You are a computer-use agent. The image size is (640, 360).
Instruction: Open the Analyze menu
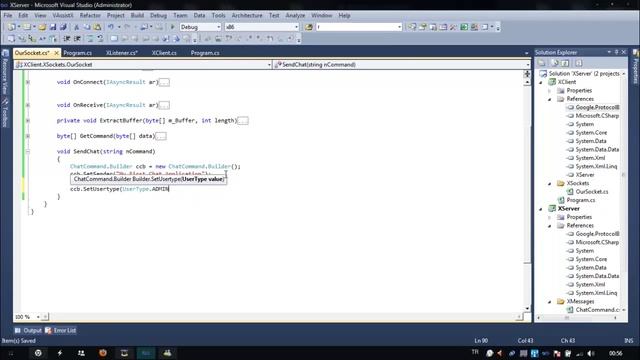click(x=295, y=16)
